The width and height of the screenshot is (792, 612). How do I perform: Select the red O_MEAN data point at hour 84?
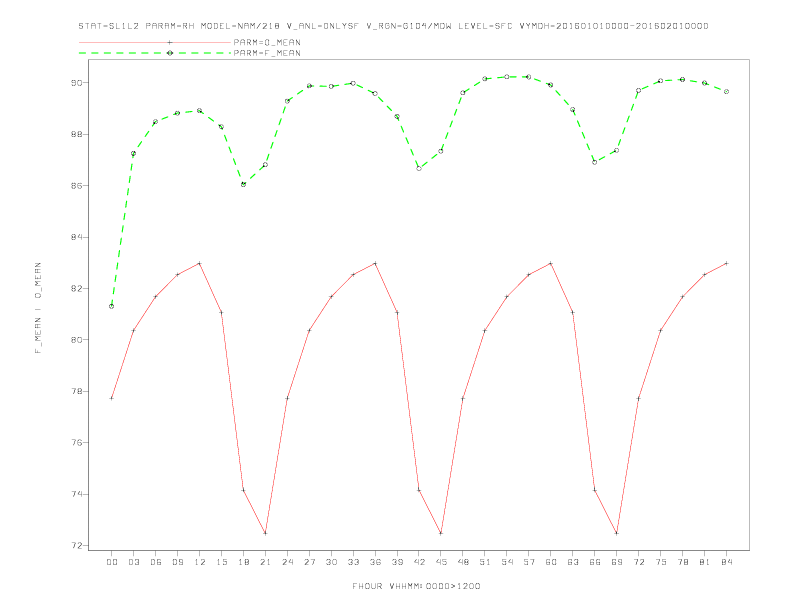pos(726,264)
